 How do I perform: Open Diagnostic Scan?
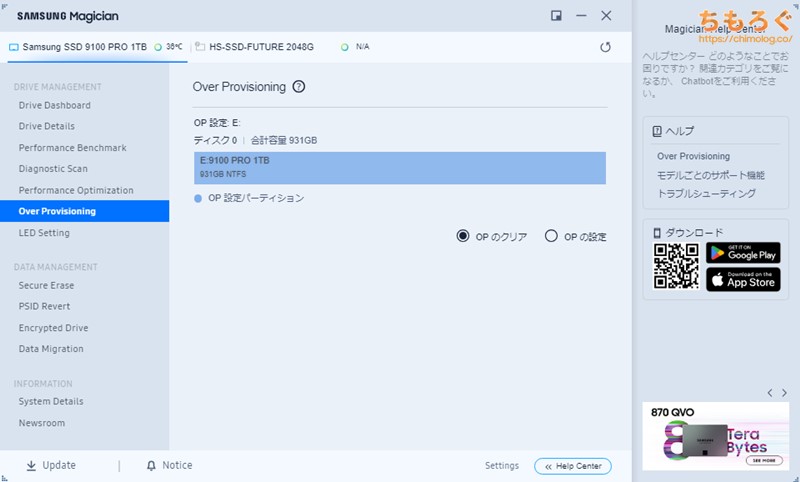pos(53,168)
